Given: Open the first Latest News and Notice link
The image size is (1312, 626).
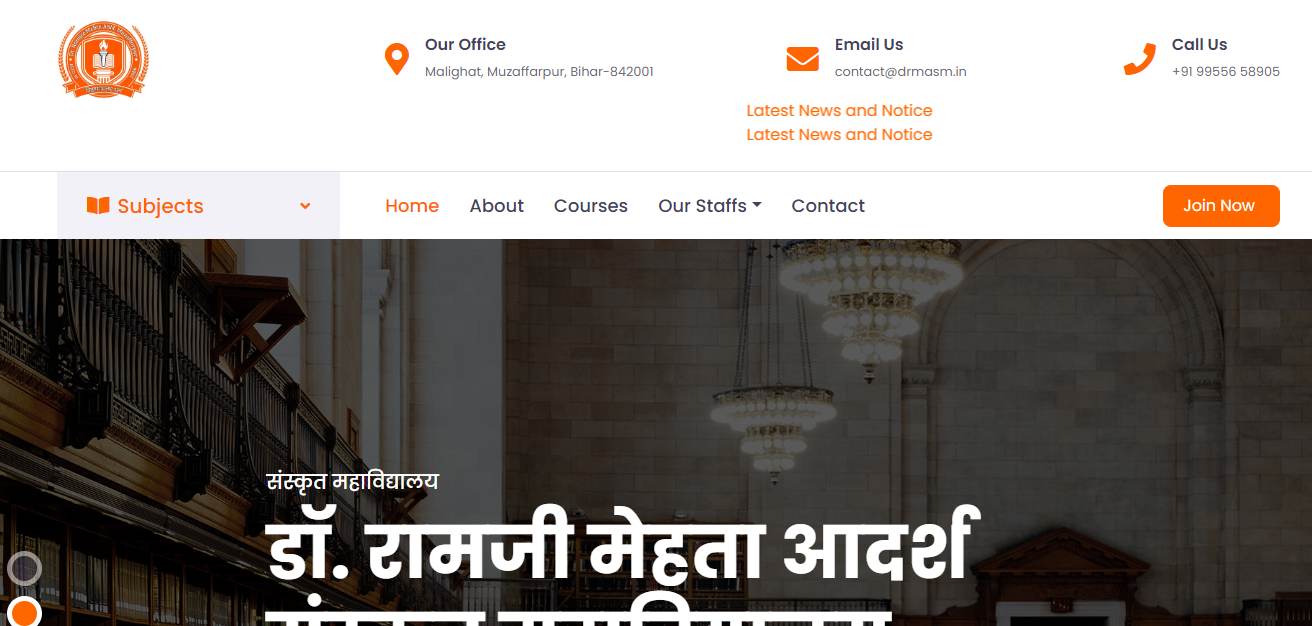Looking at the screenshot, I should coord(839,111).
